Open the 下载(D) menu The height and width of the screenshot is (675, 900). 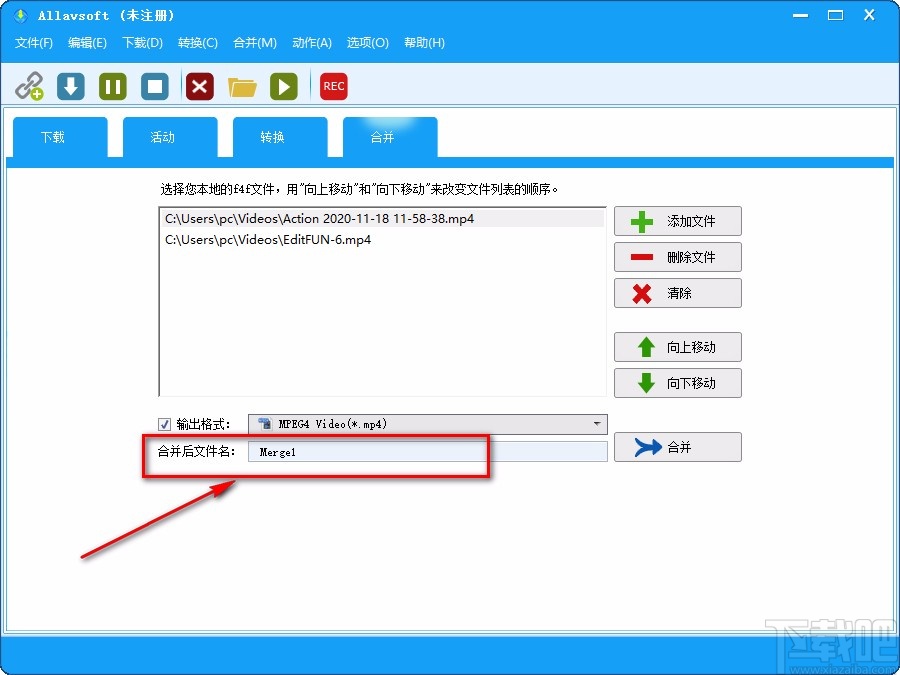click(x=142, y=42)
